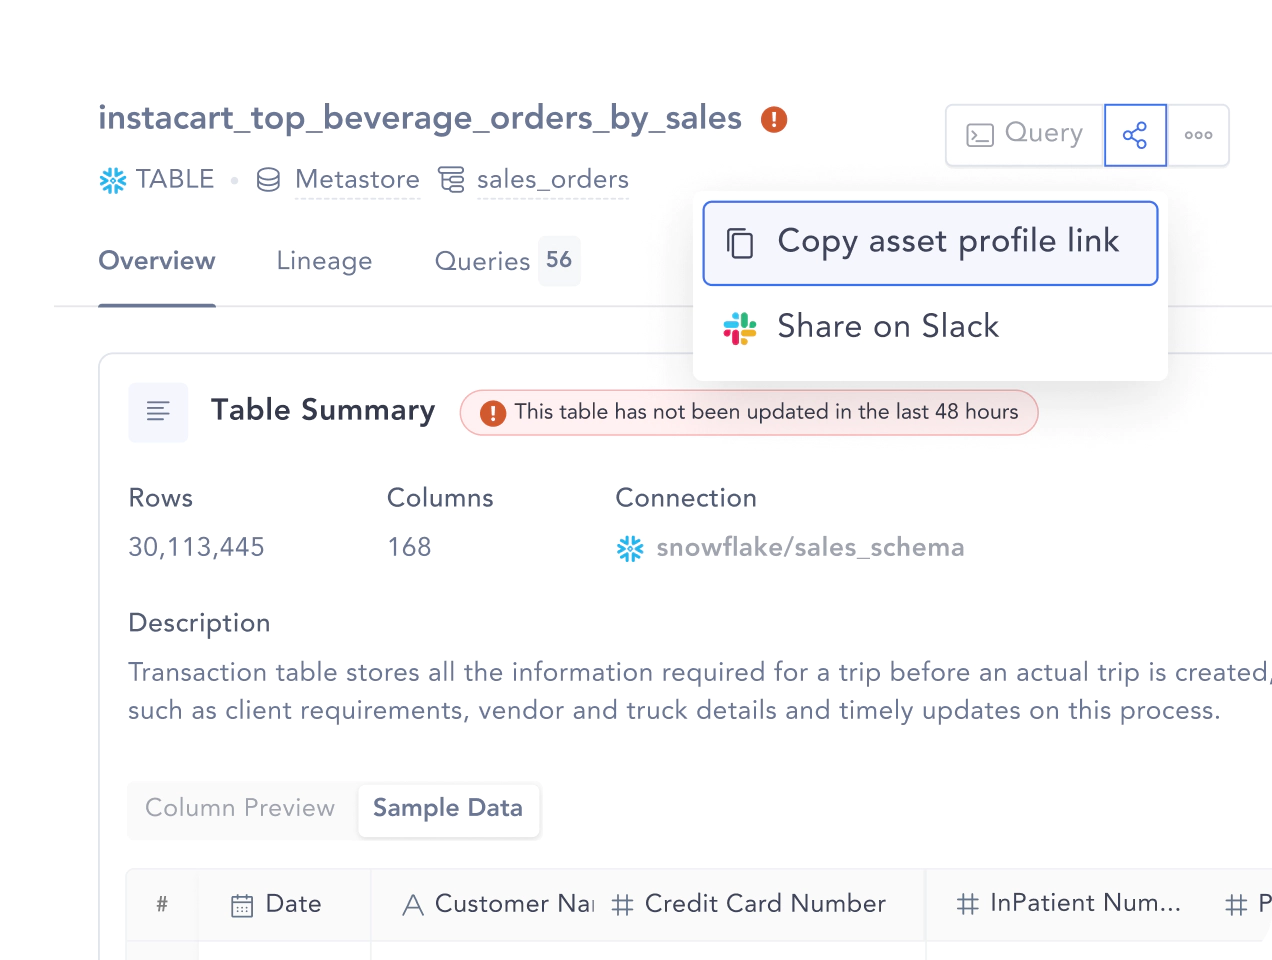Click the Snowflake icon next to TABLE

point(113,180)
